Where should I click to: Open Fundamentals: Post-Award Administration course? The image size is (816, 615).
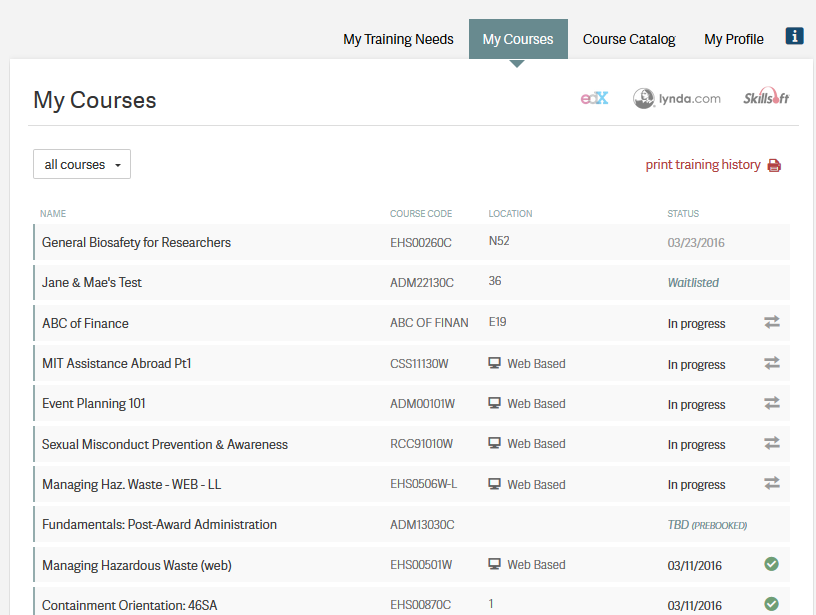(159, 524)
